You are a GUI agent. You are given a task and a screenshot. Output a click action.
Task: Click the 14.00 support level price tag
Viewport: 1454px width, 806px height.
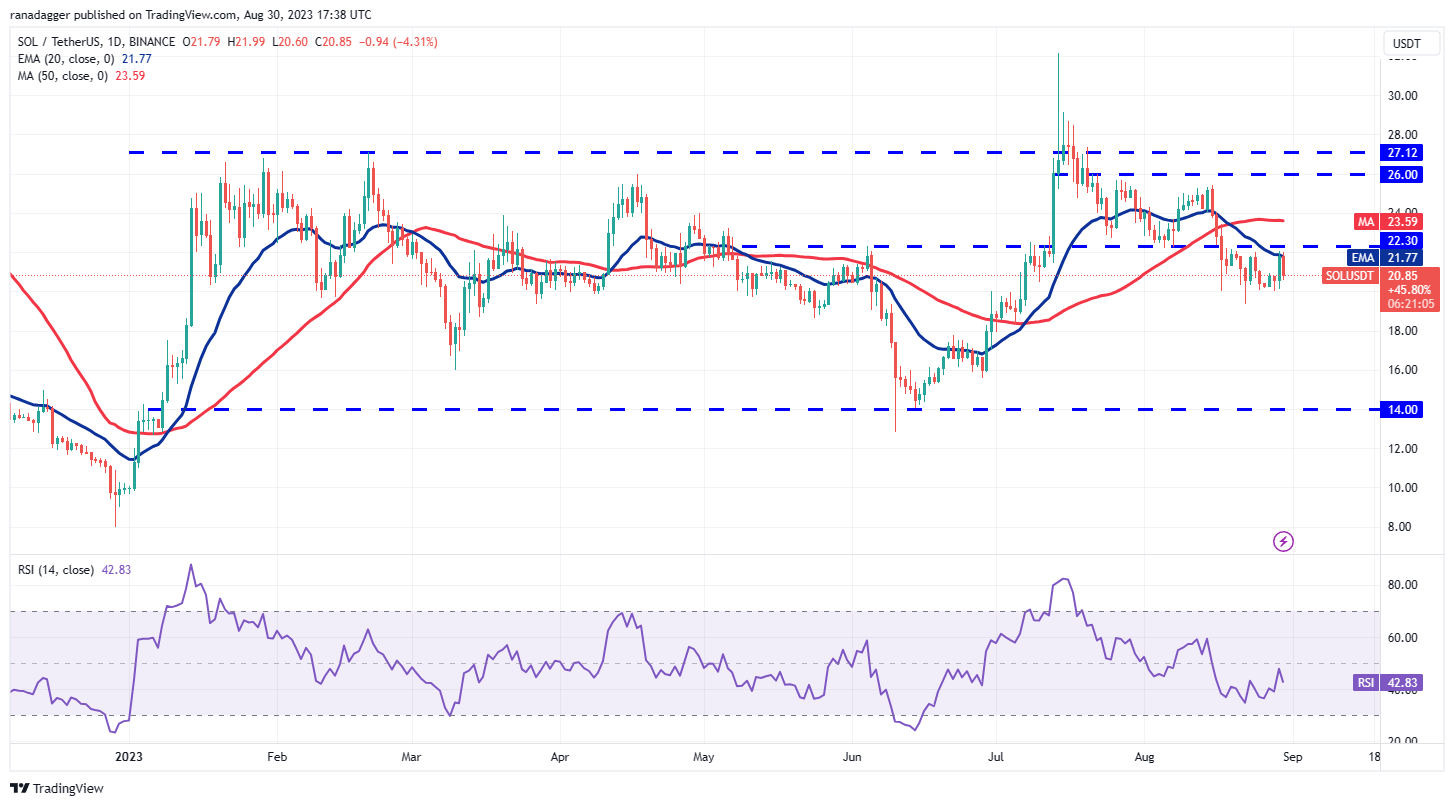click(1399, 409)
